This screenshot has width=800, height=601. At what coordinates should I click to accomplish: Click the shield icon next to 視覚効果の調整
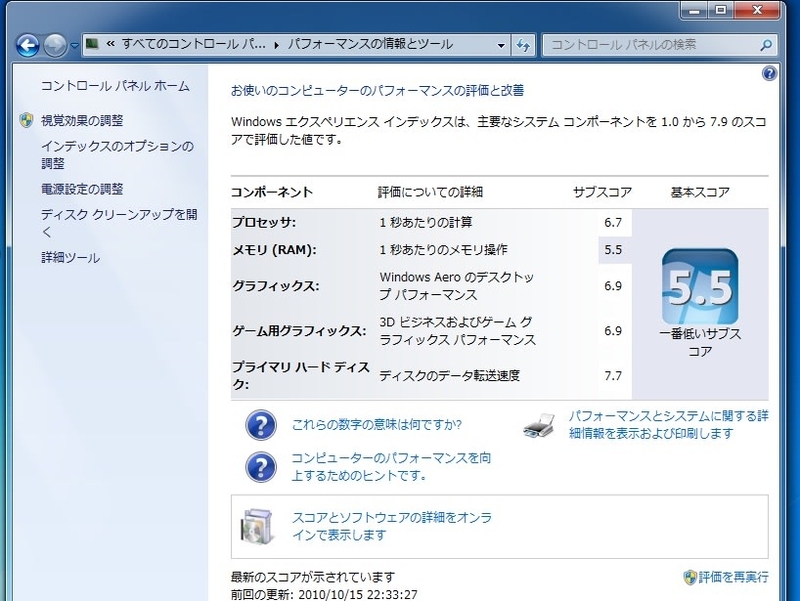[27, 120]
